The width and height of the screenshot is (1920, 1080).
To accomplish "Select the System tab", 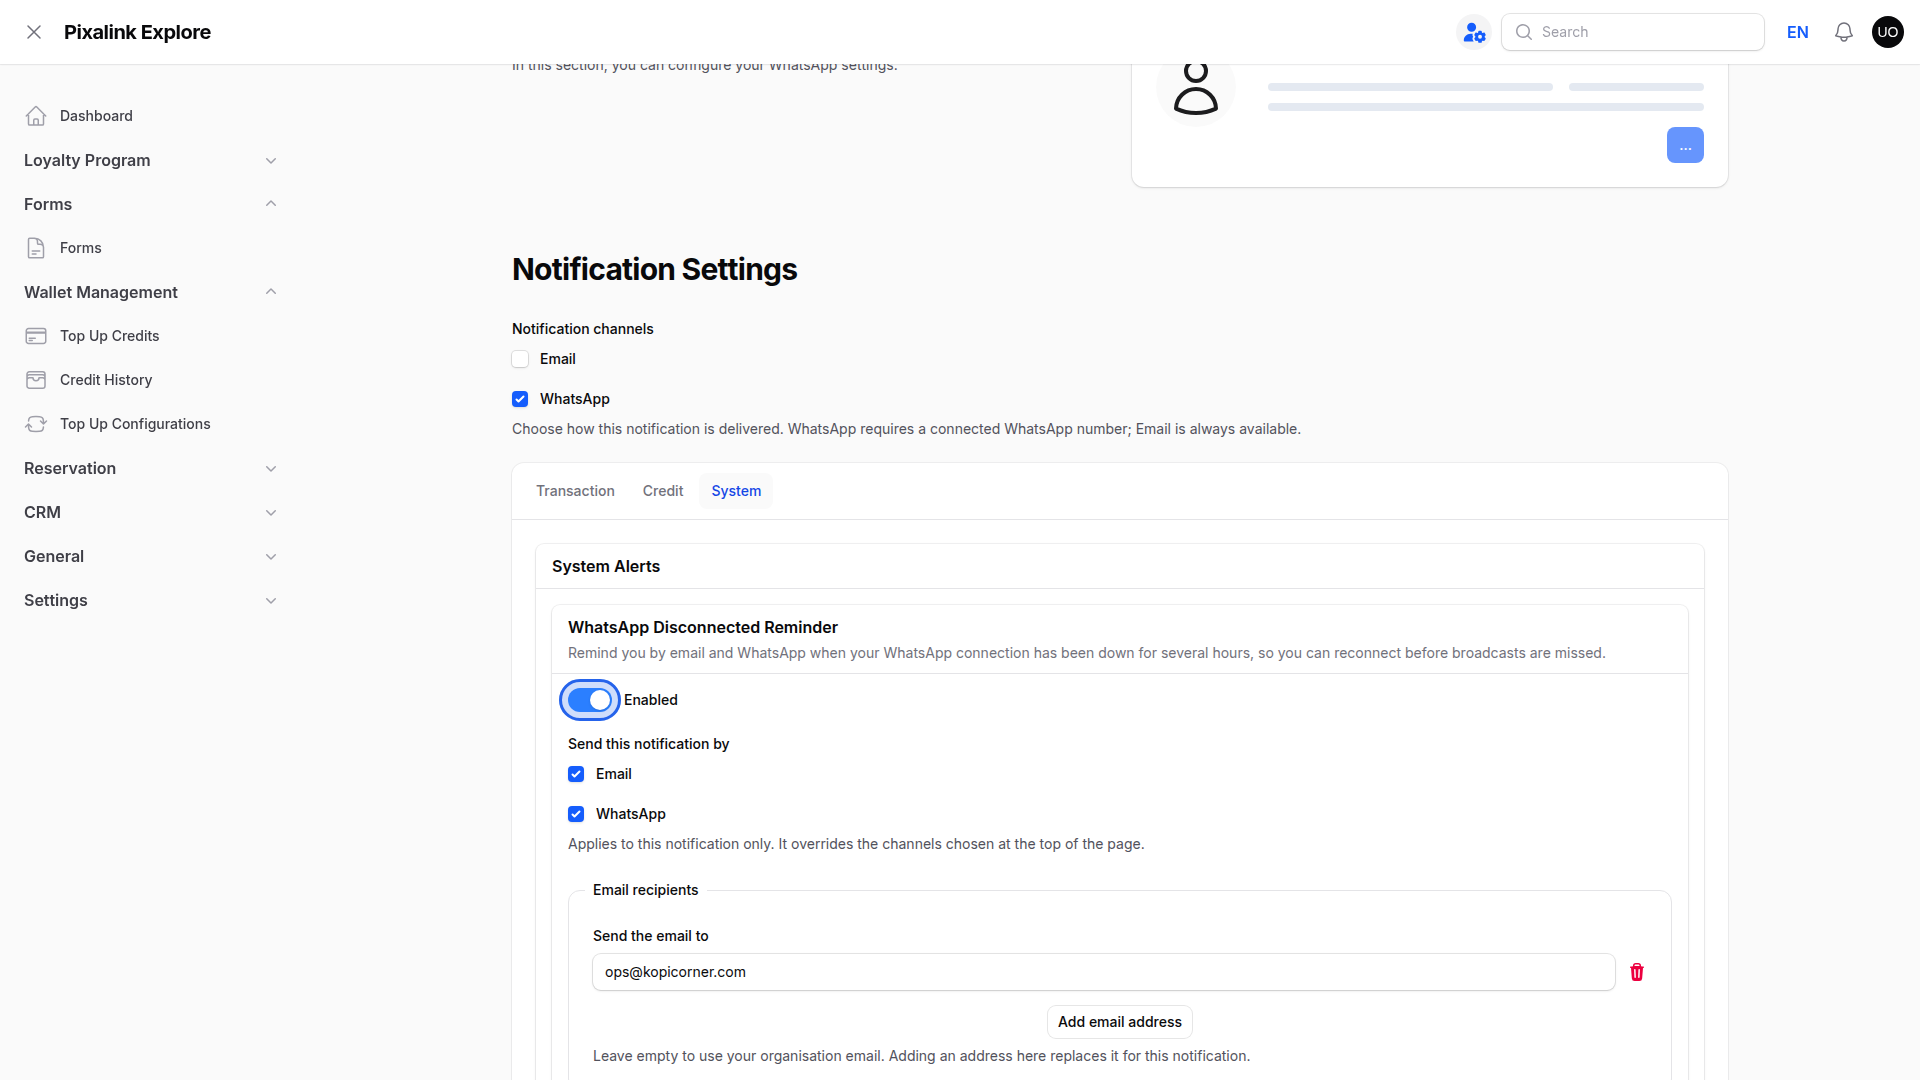I will click(x=736, y=491).
